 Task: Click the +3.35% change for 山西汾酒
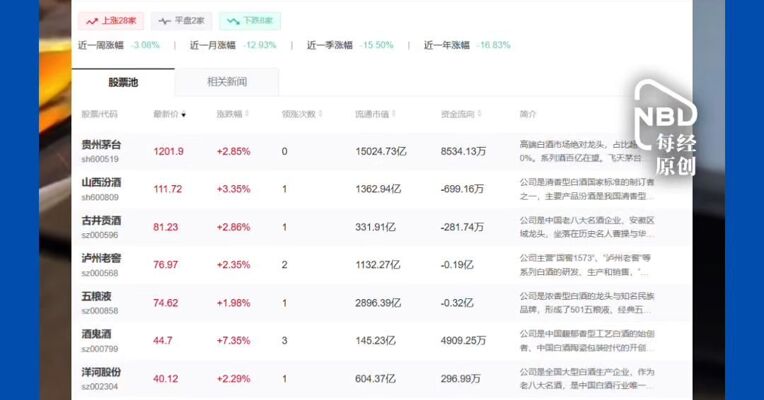(233, 189)
